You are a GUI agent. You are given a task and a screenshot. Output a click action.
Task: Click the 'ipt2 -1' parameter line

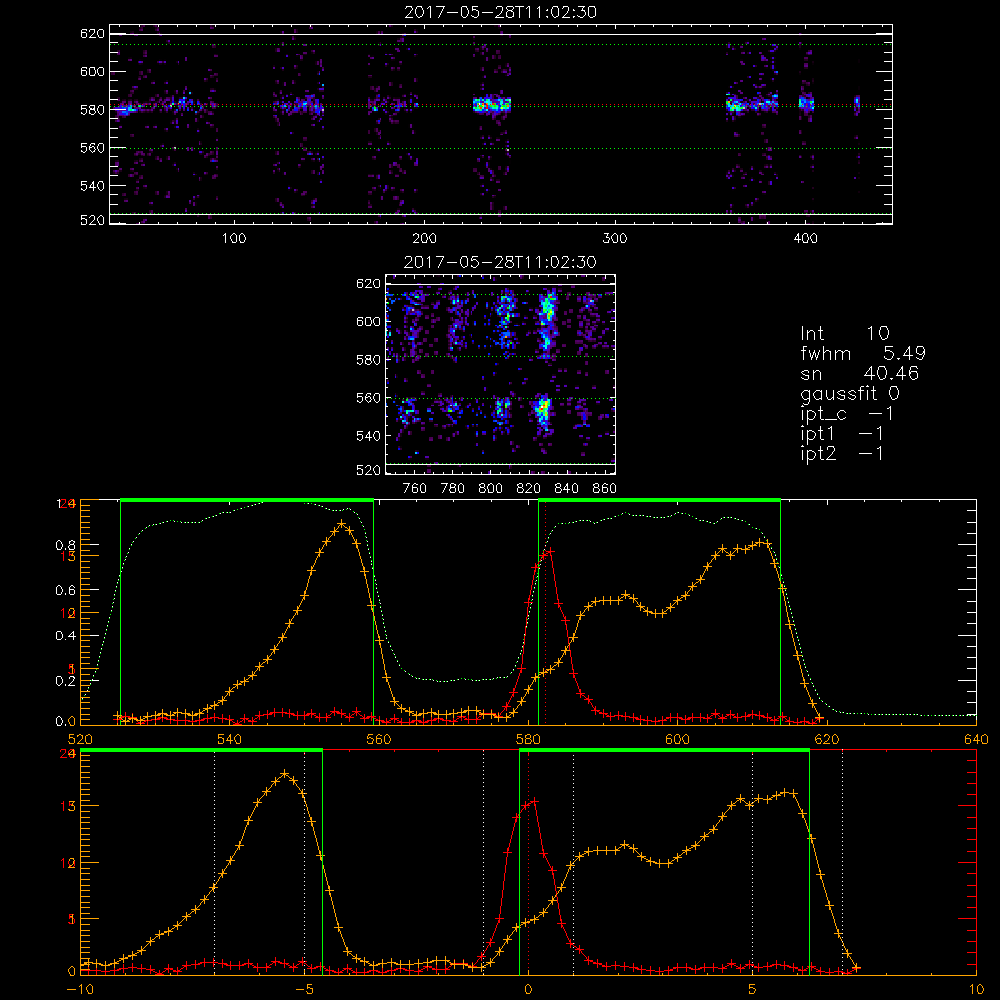842,453
